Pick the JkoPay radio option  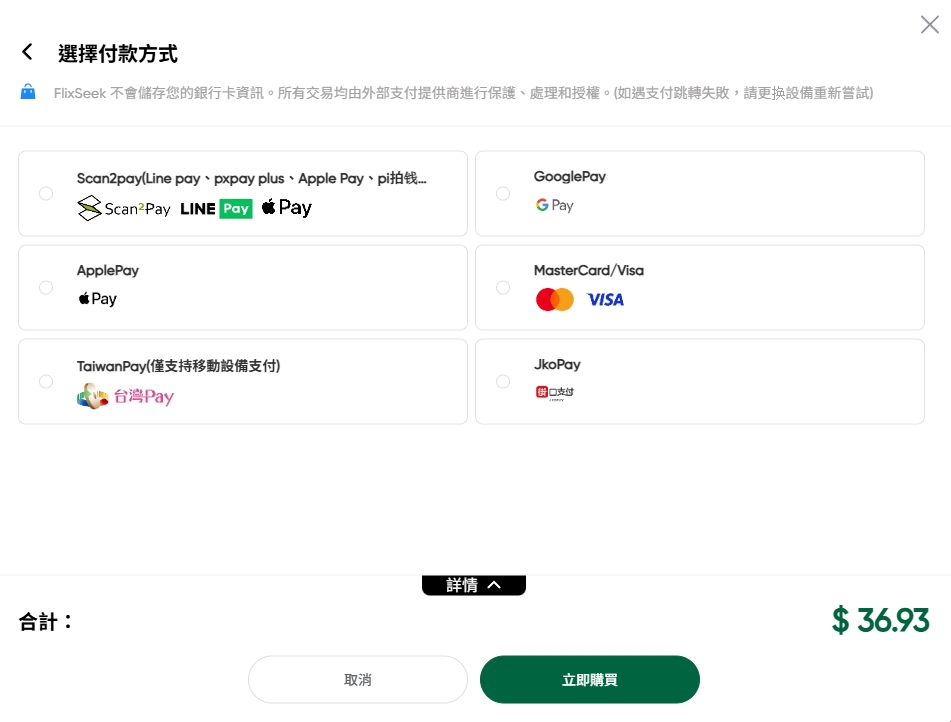pos(503,382)
